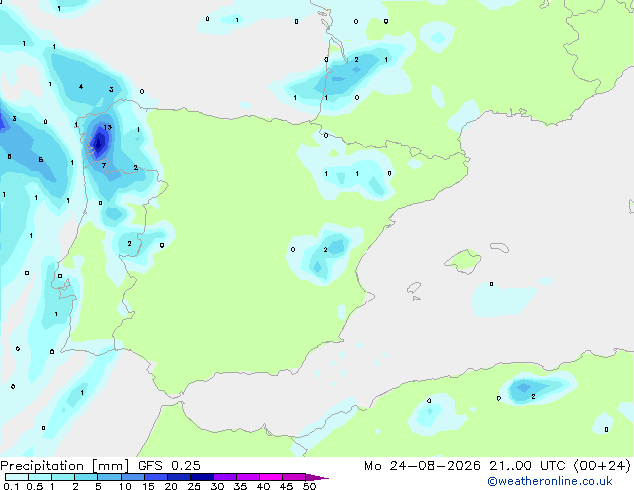Click the Mallorca island outline
The image size is (634, 490).
(463, 262)
